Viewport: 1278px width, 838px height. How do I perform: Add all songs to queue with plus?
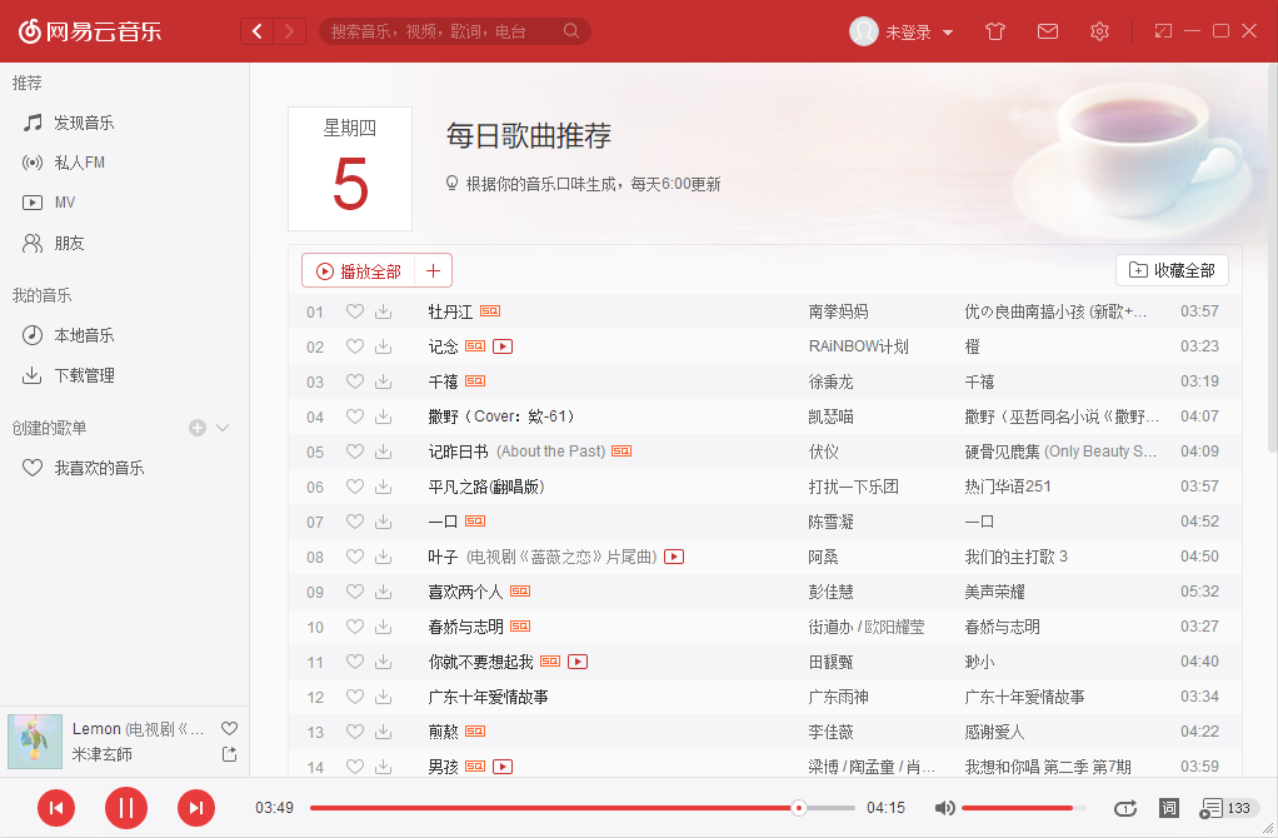tap(433, 271)
